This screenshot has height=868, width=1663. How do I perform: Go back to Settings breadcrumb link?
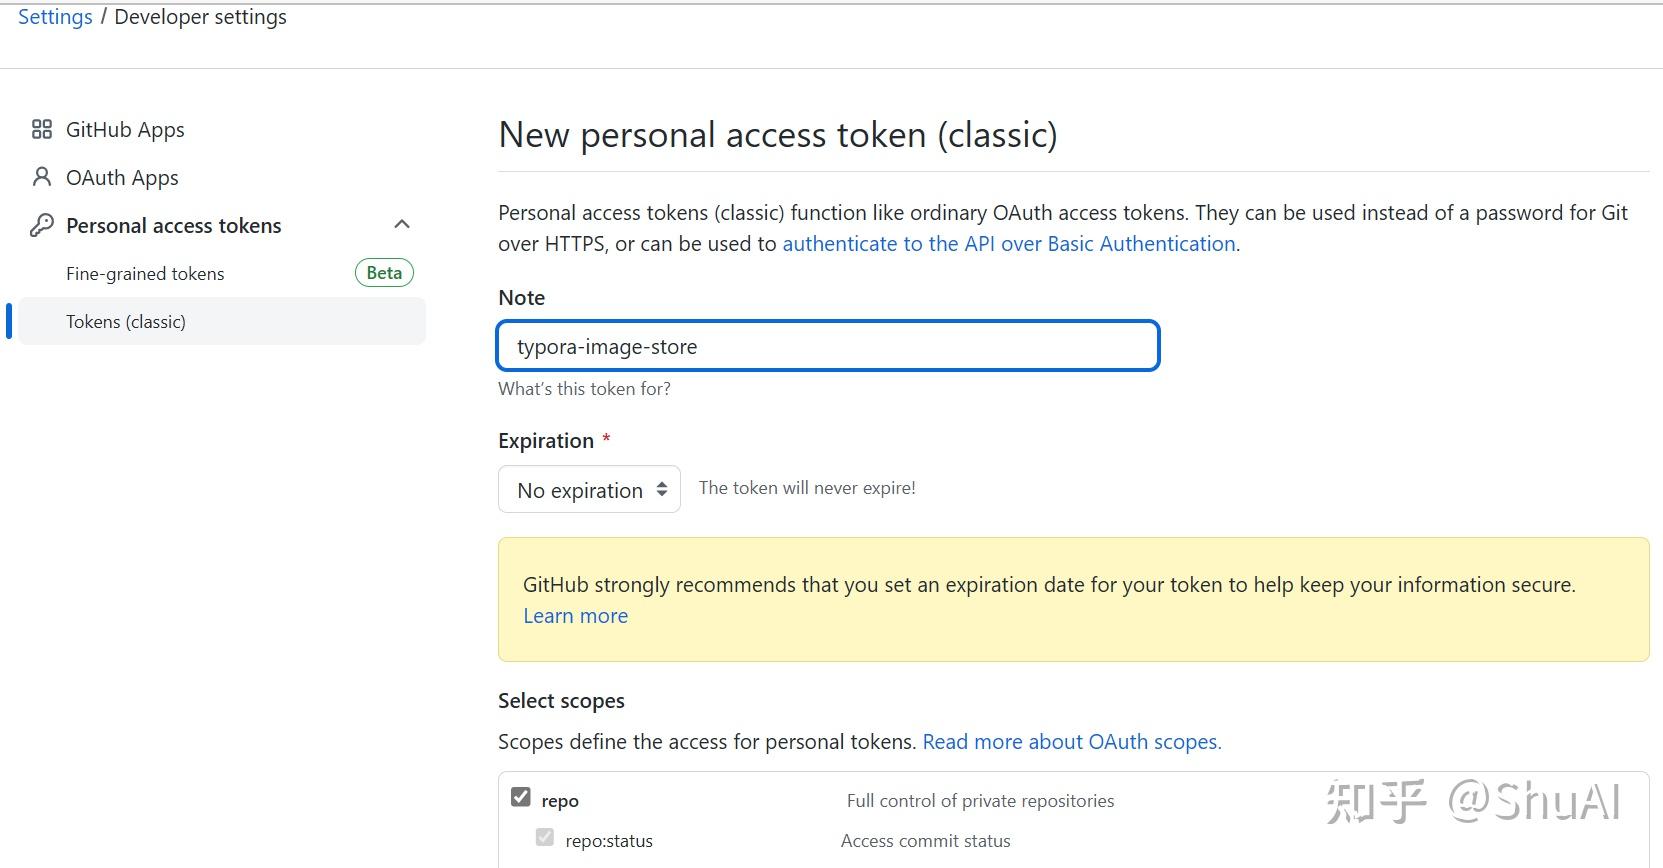55,17
